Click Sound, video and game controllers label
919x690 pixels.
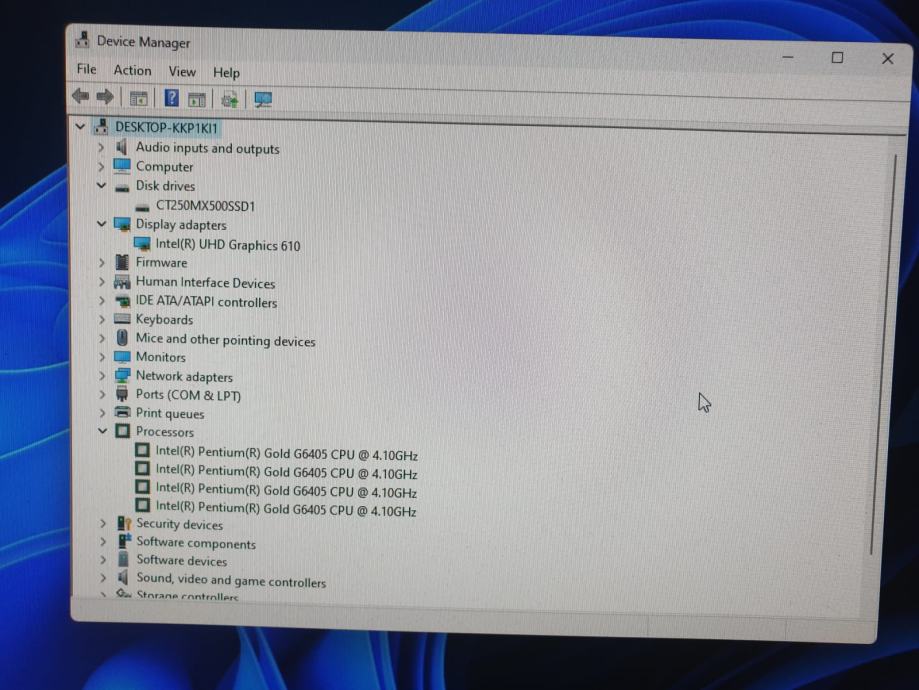tap(231, 580)
